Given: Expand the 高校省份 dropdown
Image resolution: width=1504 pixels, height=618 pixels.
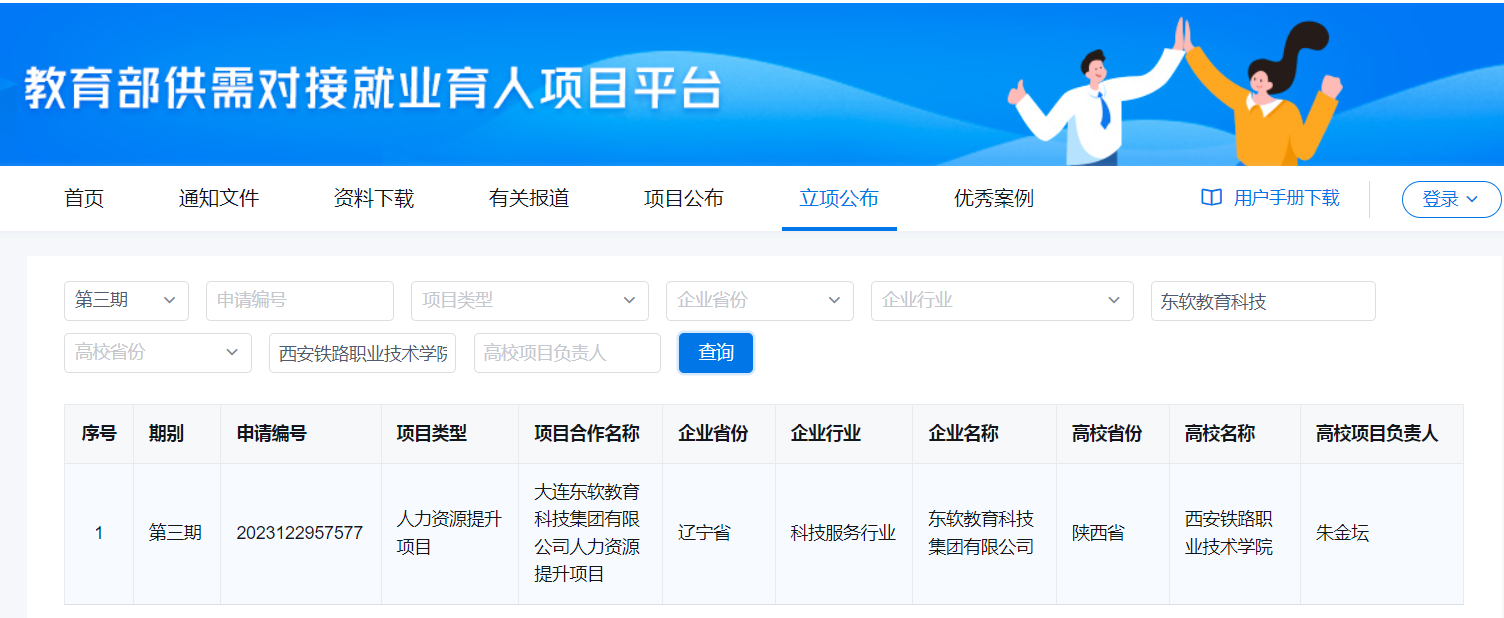Looking at the screenshot, I should [157, 353].
